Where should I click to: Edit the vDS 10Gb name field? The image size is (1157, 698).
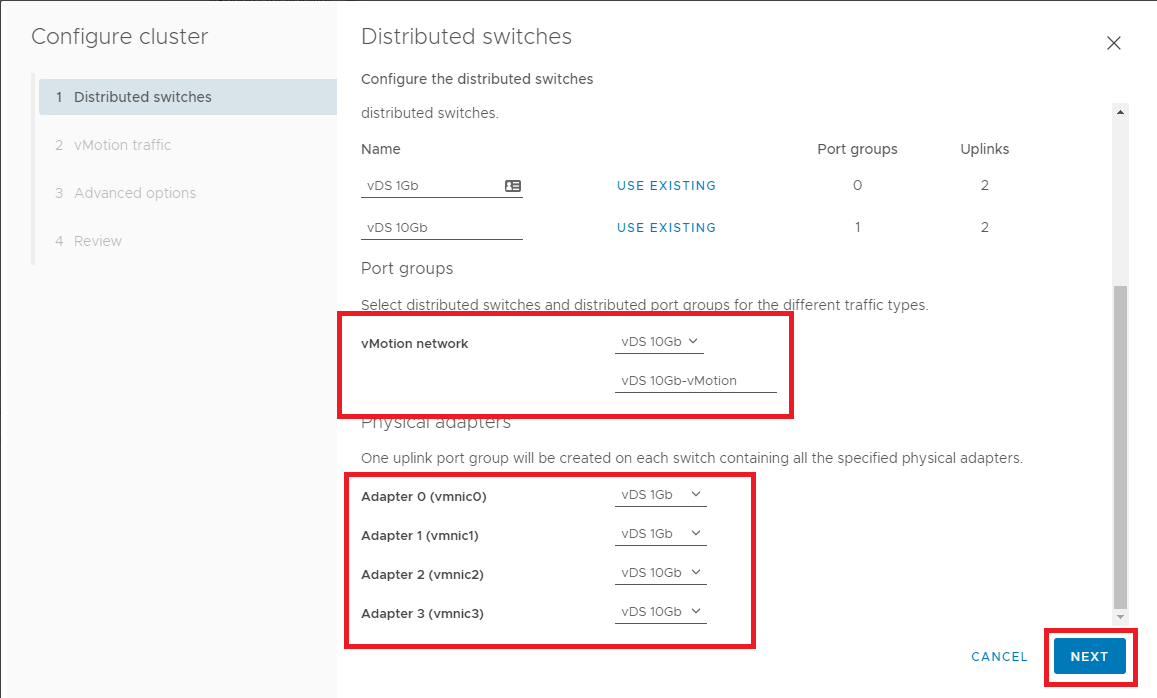click(x=440, y=228)
